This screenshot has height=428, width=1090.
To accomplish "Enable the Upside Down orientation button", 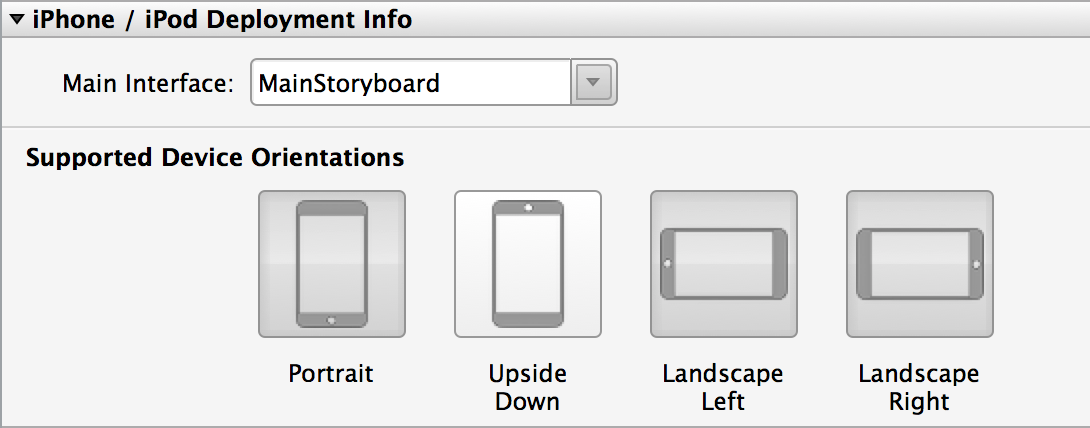I will tap(528, 264).
